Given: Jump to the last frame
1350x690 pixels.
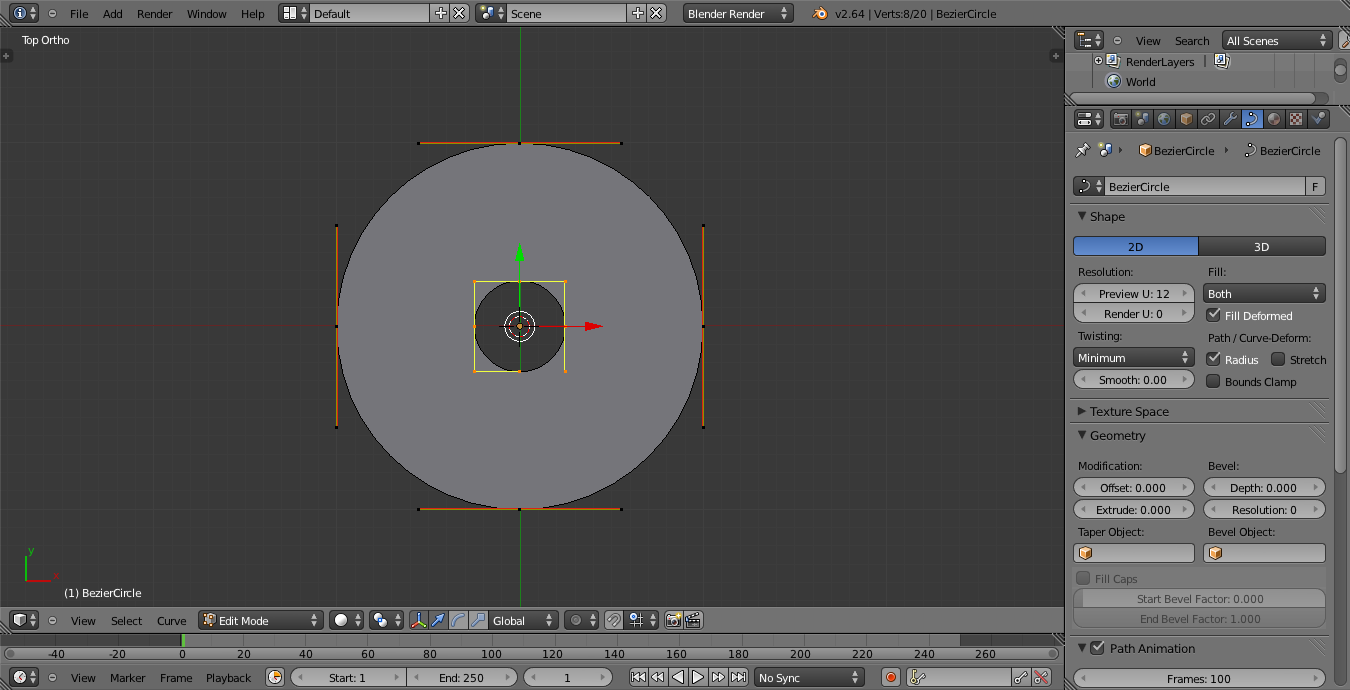Looking at the screenshot, I should click(x=738, y=677).
